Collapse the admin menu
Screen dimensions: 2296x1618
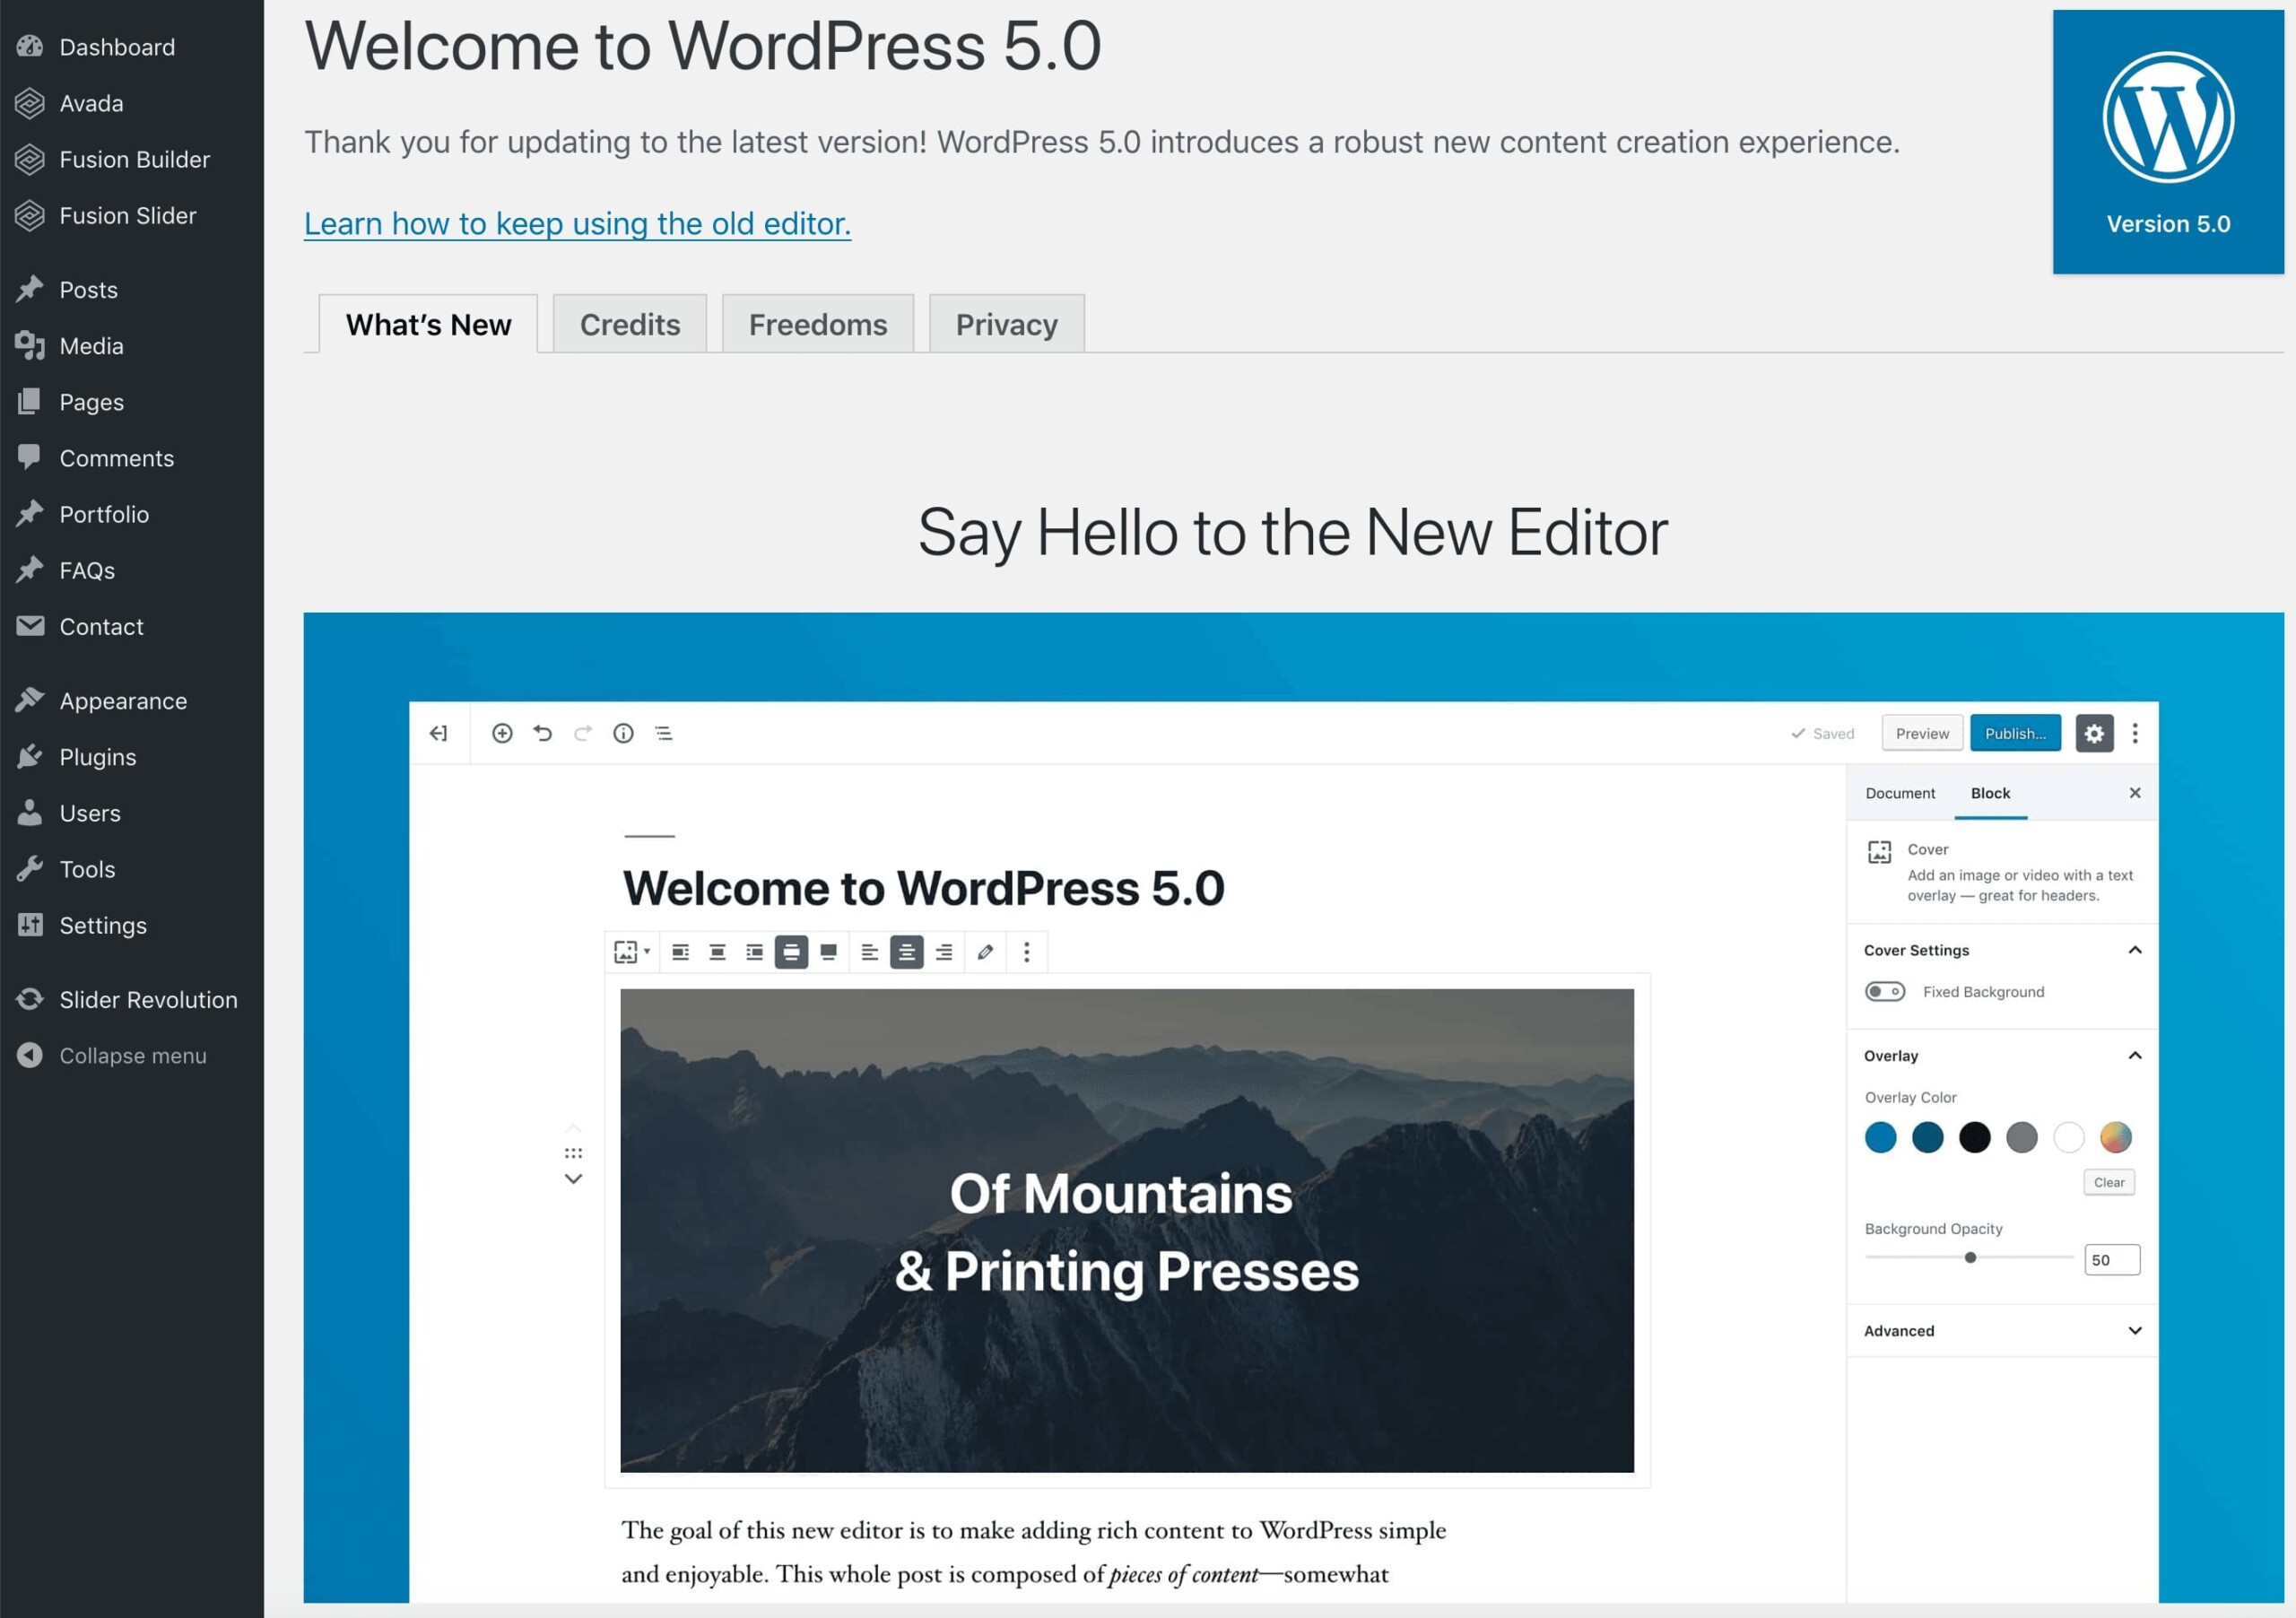click(x=132, y=1056)
